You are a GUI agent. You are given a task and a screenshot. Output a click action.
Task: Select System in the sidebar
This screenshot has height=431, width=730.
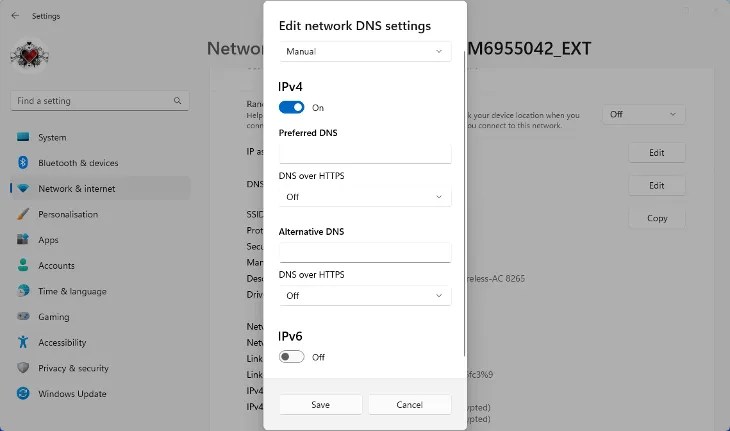pos(100,137)
